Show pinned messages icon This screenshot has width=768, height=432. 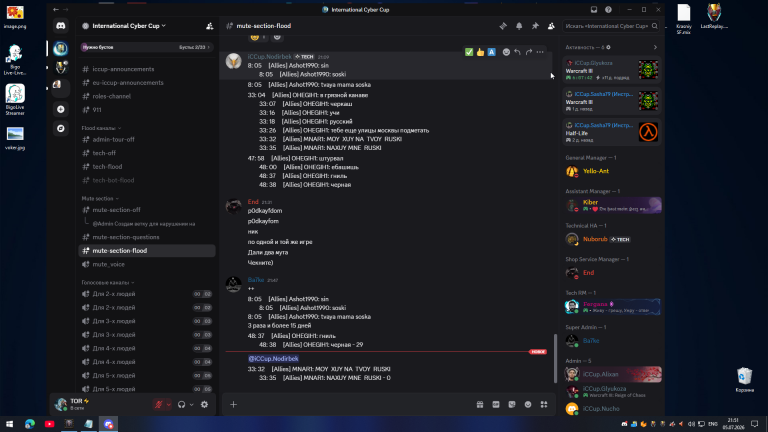click(535, 26)
